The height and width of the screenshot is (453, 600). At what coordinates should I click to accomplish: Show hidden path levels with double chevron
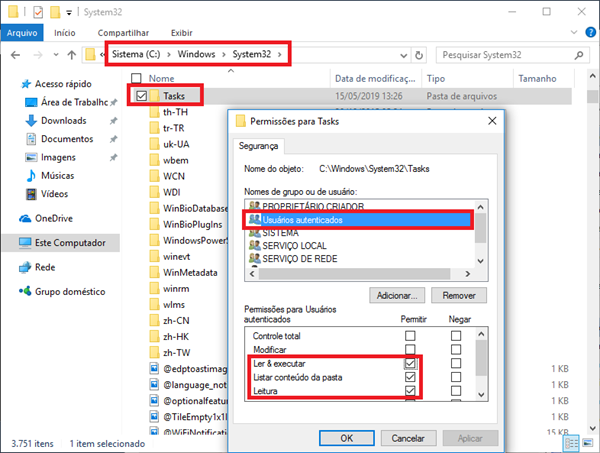tap(102, 55)
